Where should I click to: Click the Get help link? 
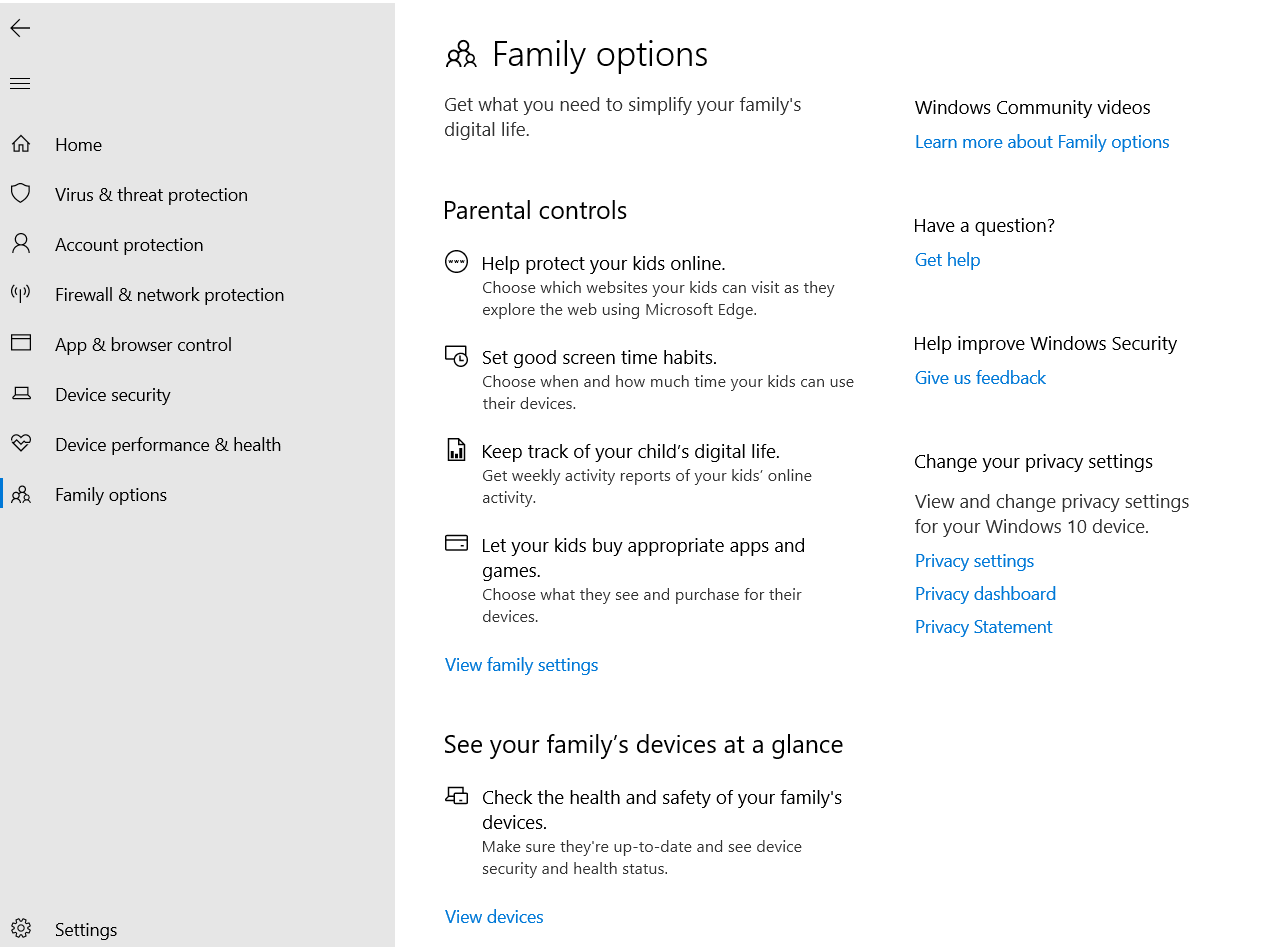(947, 260)
